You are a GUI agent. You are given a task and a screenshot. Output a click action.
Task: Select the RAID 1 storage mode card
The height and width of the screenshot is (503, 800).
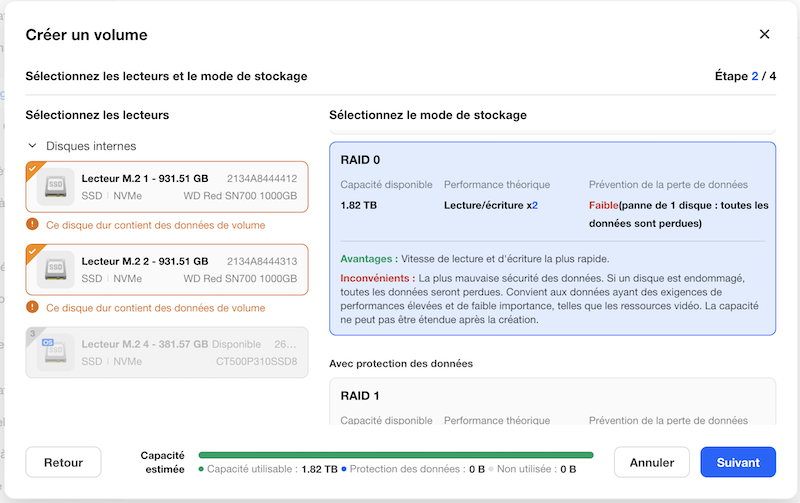[553, 401]
